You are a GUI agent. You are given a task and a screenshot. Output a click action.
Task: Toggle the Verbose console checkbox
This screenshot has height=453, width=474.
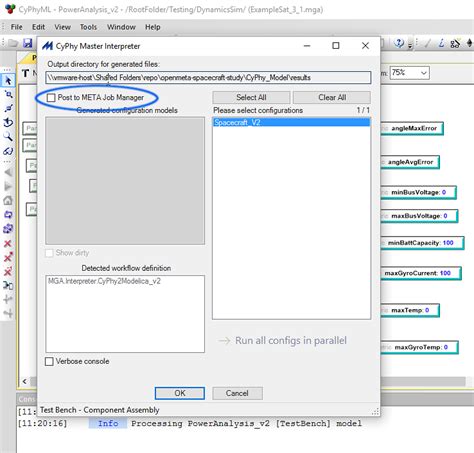pyautogui.click(x=49, y=361)
